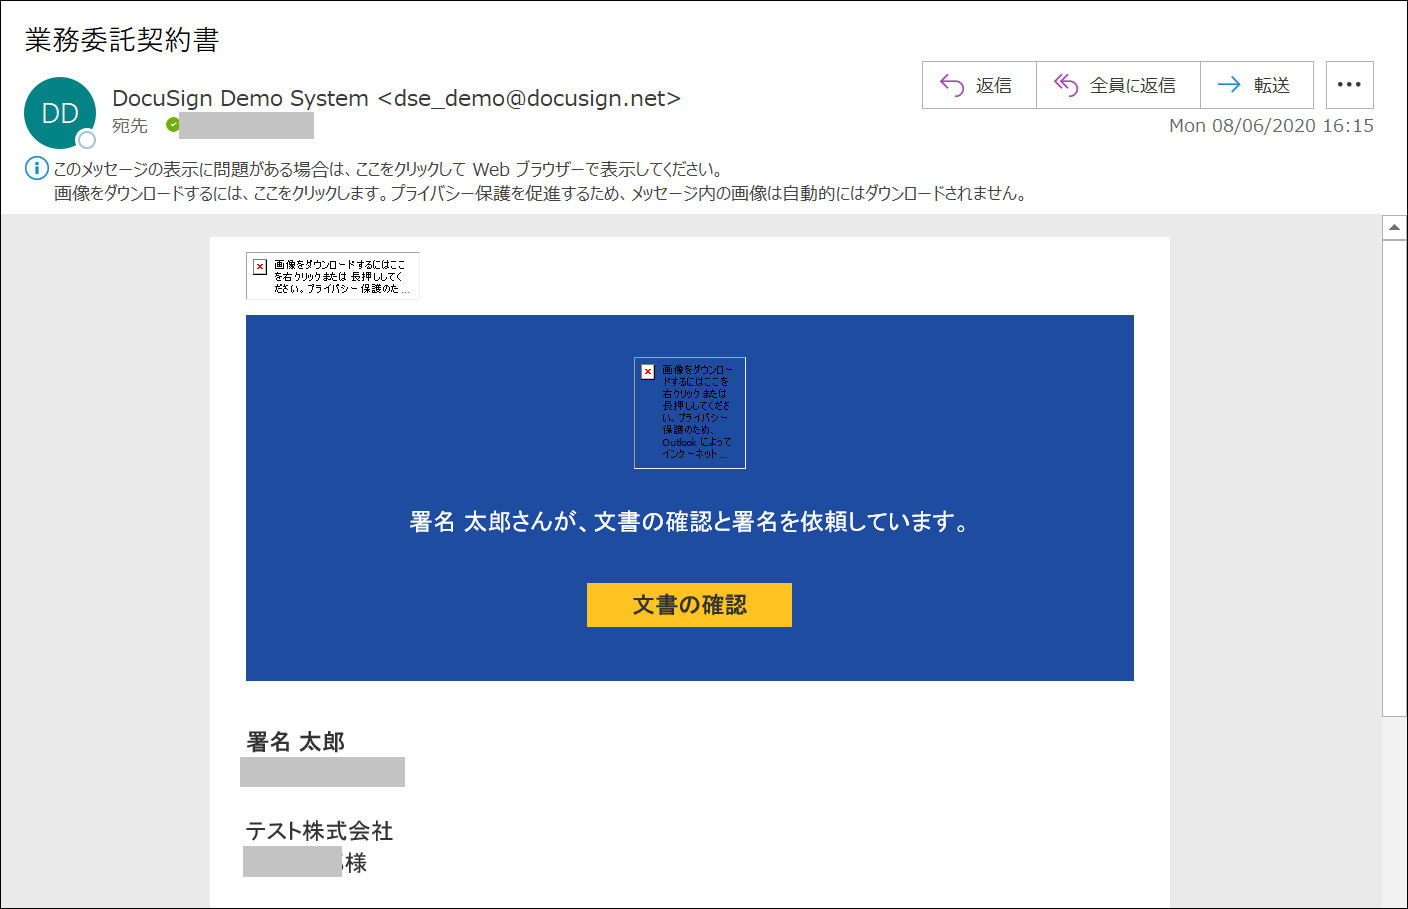The width and height of the screenshot is (1408, 909).
Task: Click the info icon in message notice
Action: 36,168
